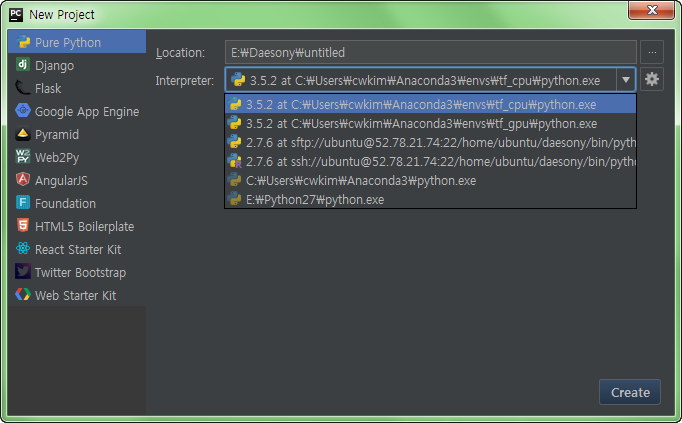The height and width of the screenshot is (423, 682).
Task: Click Python icon of E:\Python27 entry
Action: [235, 199]
